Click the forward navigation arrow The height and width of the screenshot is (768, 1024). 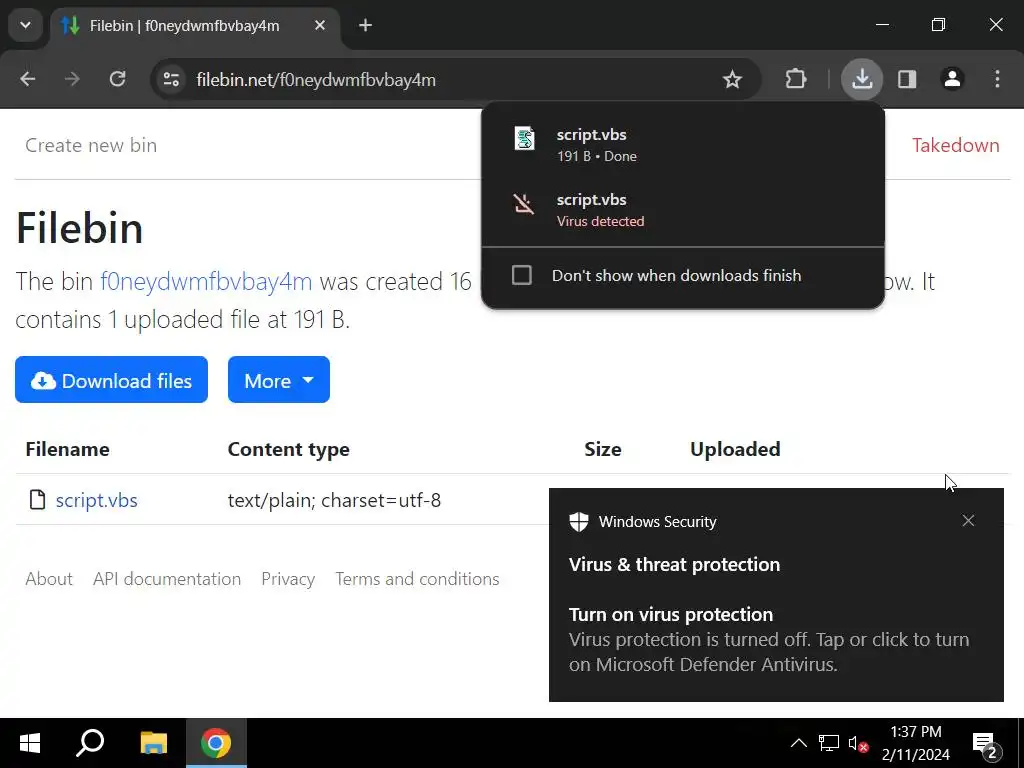pos(72,80)
